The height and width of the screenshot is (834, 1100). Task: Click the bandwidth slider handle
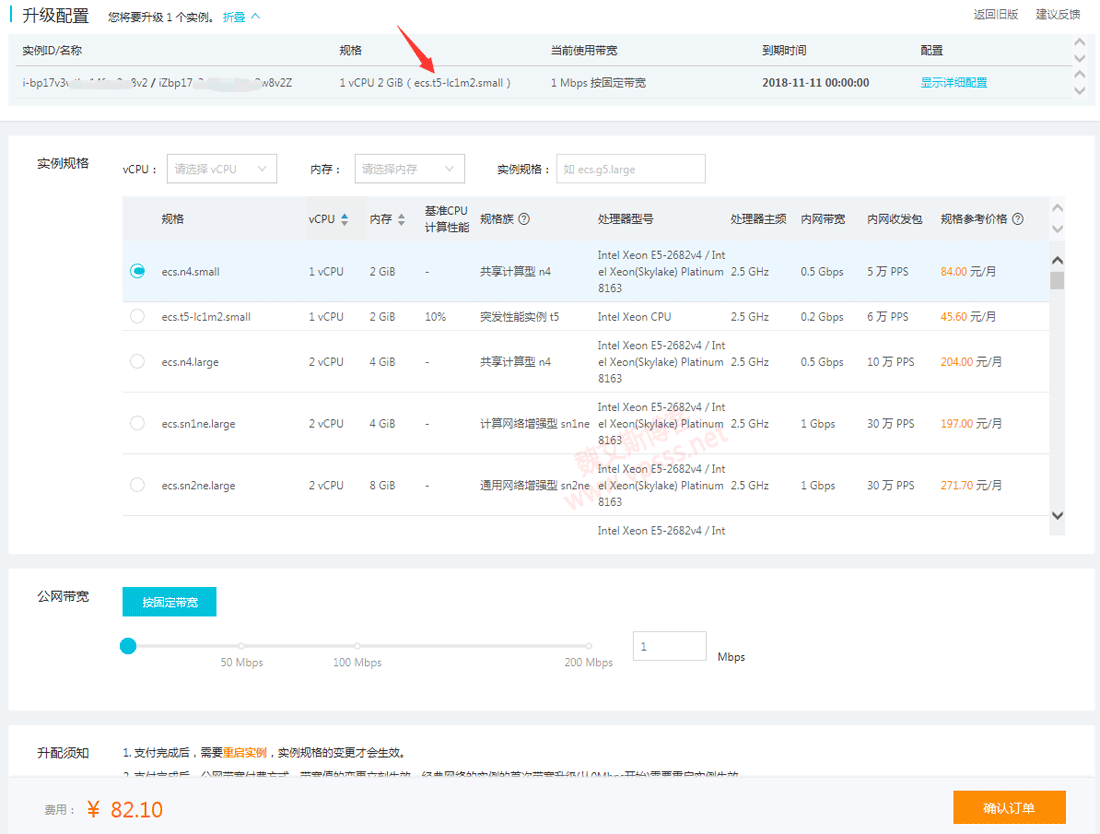tap(128, 646)
